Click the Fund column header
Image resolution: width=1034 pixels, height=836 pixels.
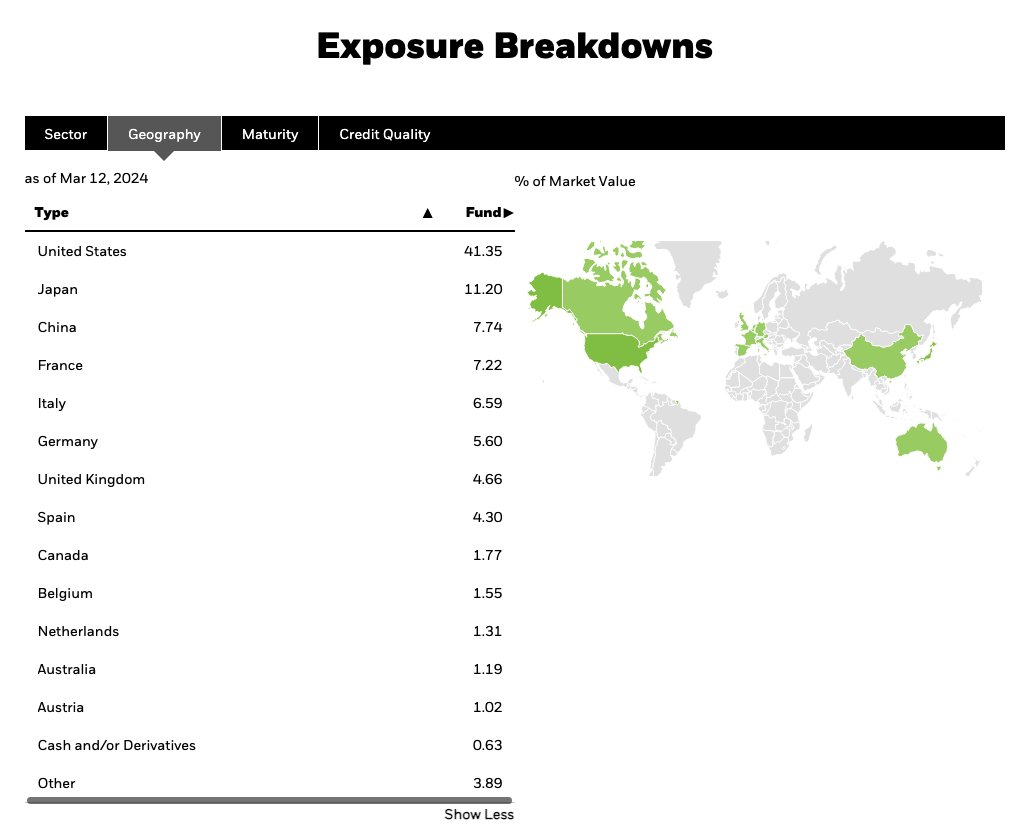point(482,213)
